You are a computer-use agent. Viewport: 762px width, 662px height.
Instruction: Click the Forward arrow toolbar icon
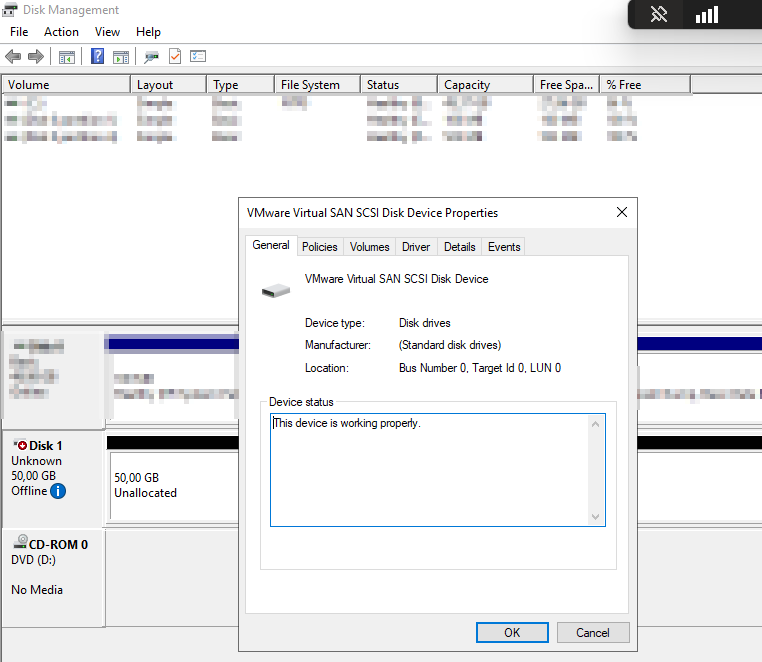(x=36, y=56)
